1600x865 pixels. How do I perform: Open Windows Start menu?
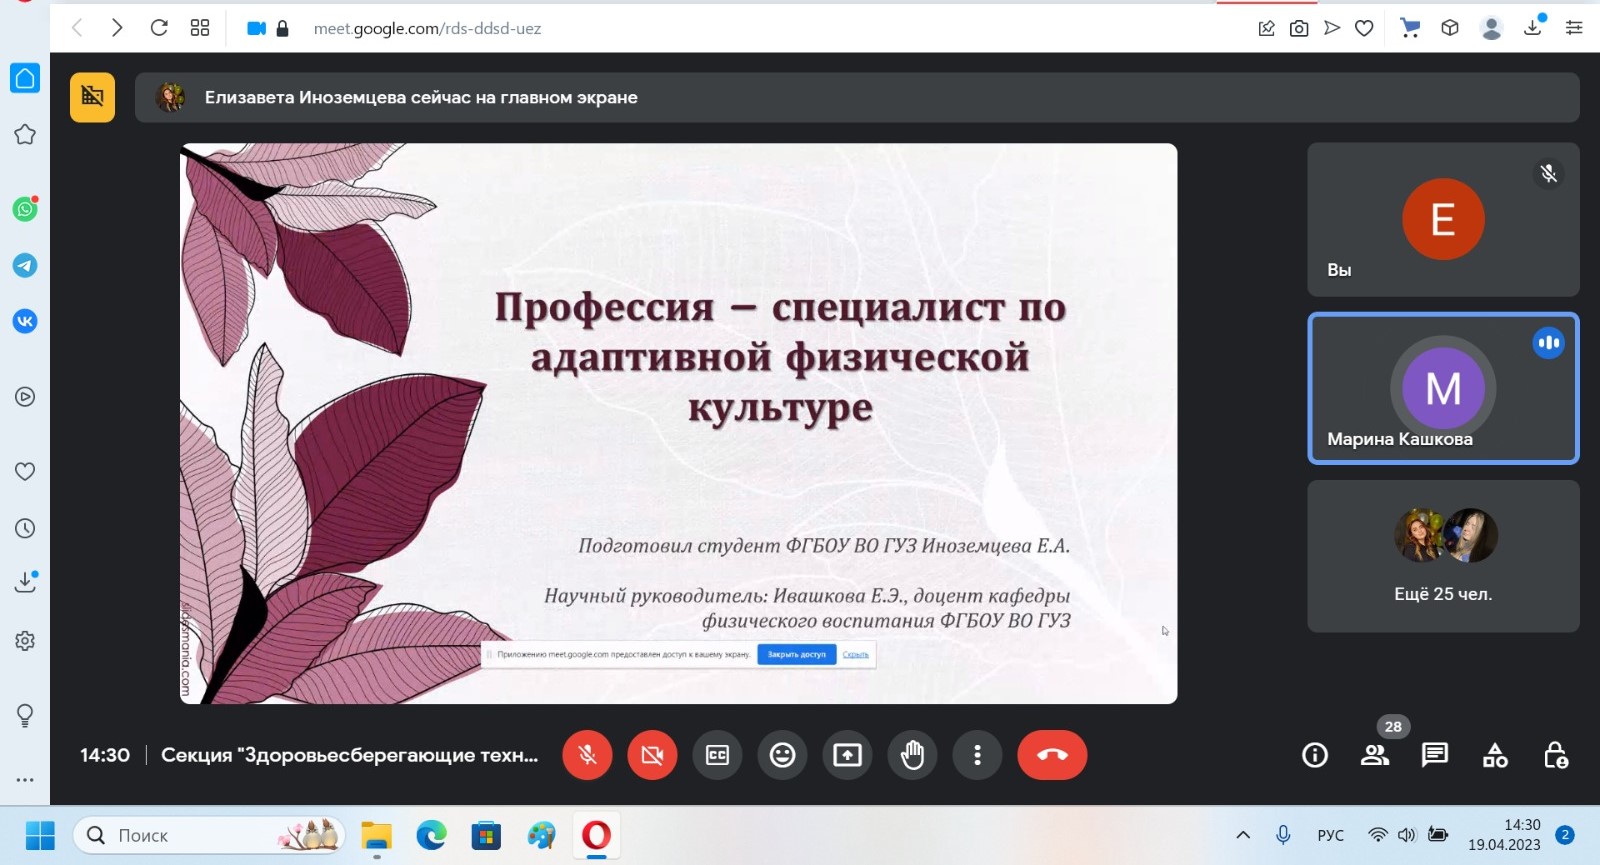[x=40, y=835]
